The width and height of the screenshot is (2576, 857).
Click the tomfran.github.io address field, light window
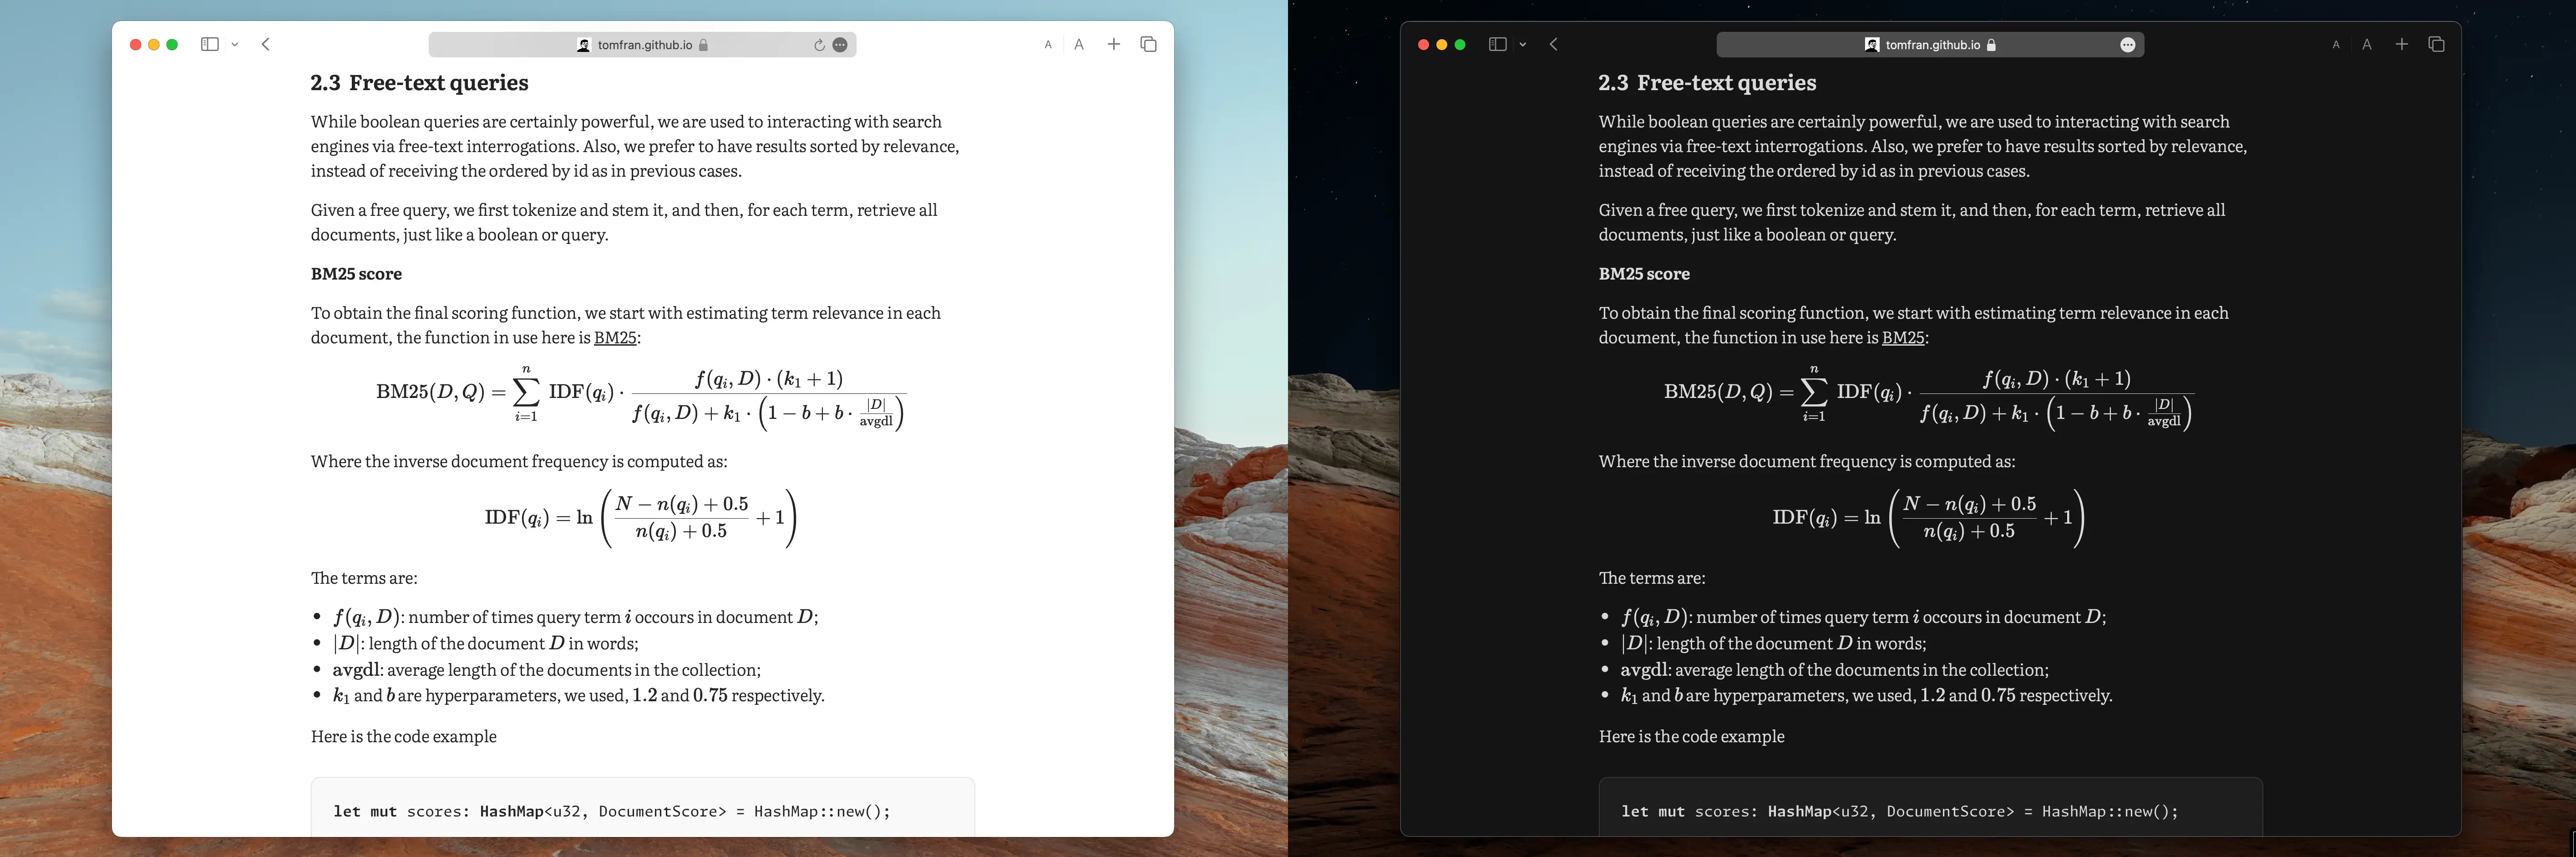pyautogui.click(x=644, y=45)
